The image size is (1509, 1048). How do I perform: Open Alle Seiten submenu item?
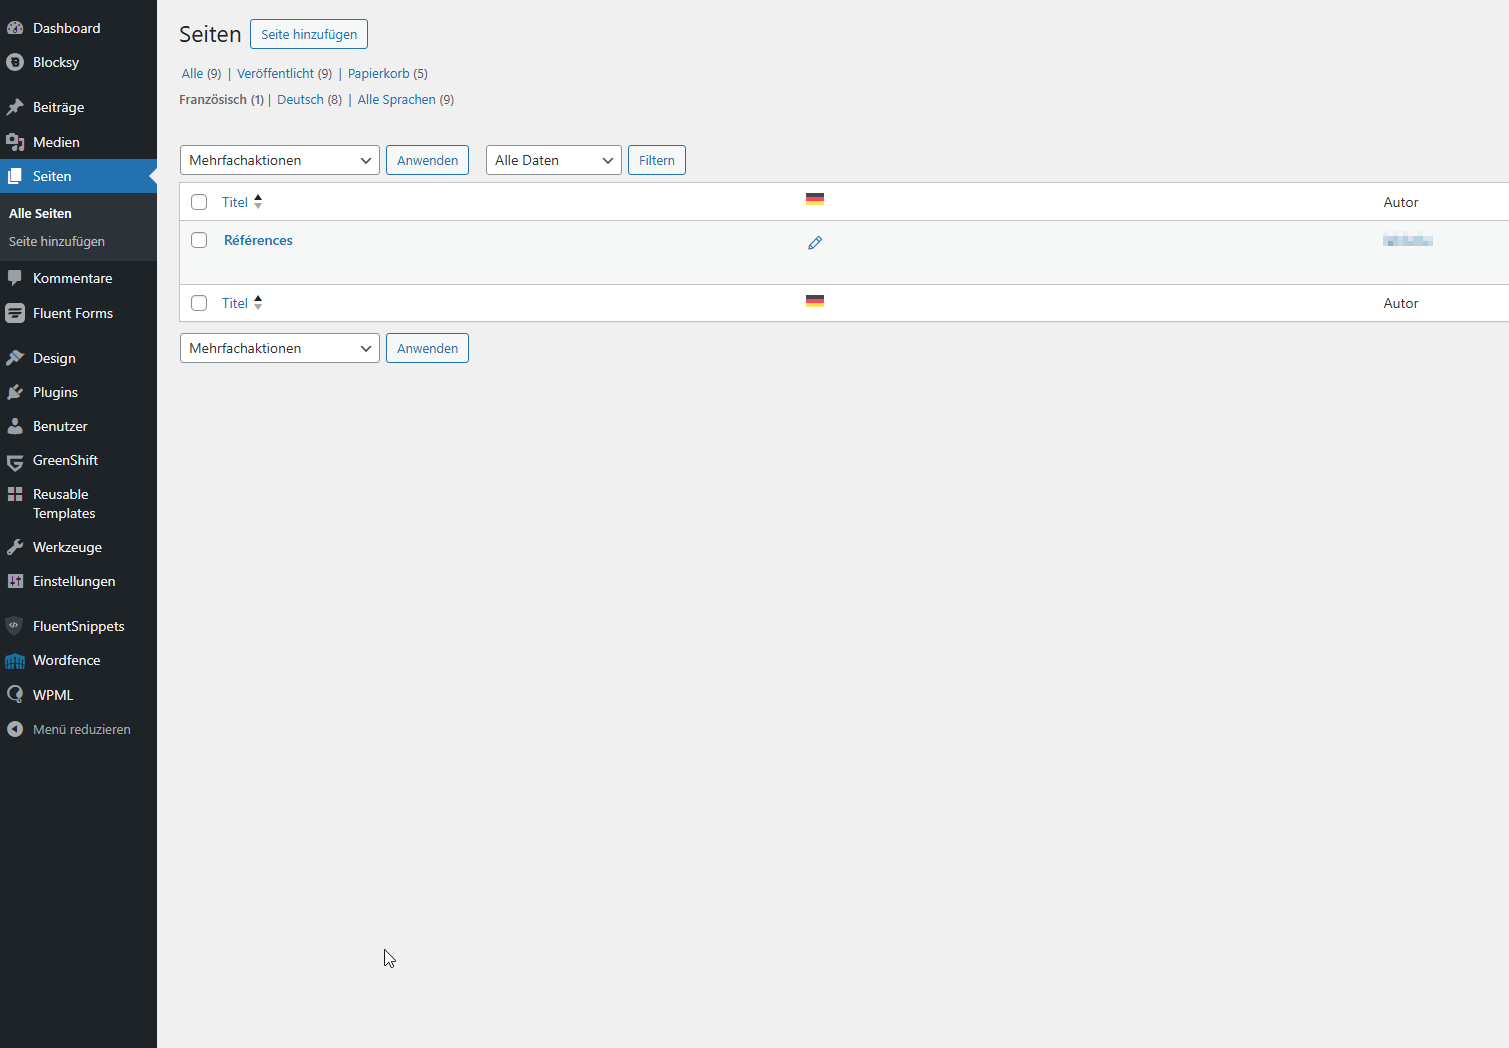40,213
